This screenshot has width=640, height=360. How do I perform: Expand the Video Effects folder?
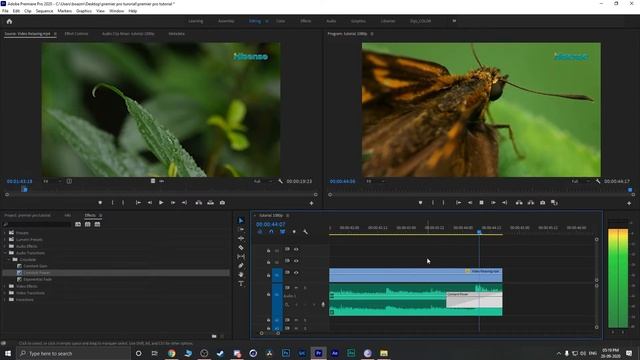(5, 286)
